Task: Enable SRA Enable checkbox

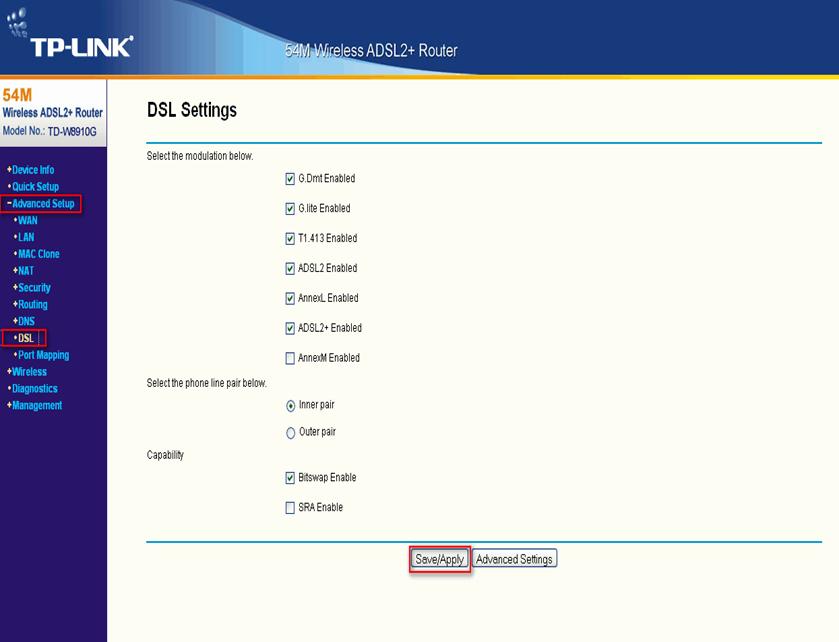Action: tap(290, 508)
